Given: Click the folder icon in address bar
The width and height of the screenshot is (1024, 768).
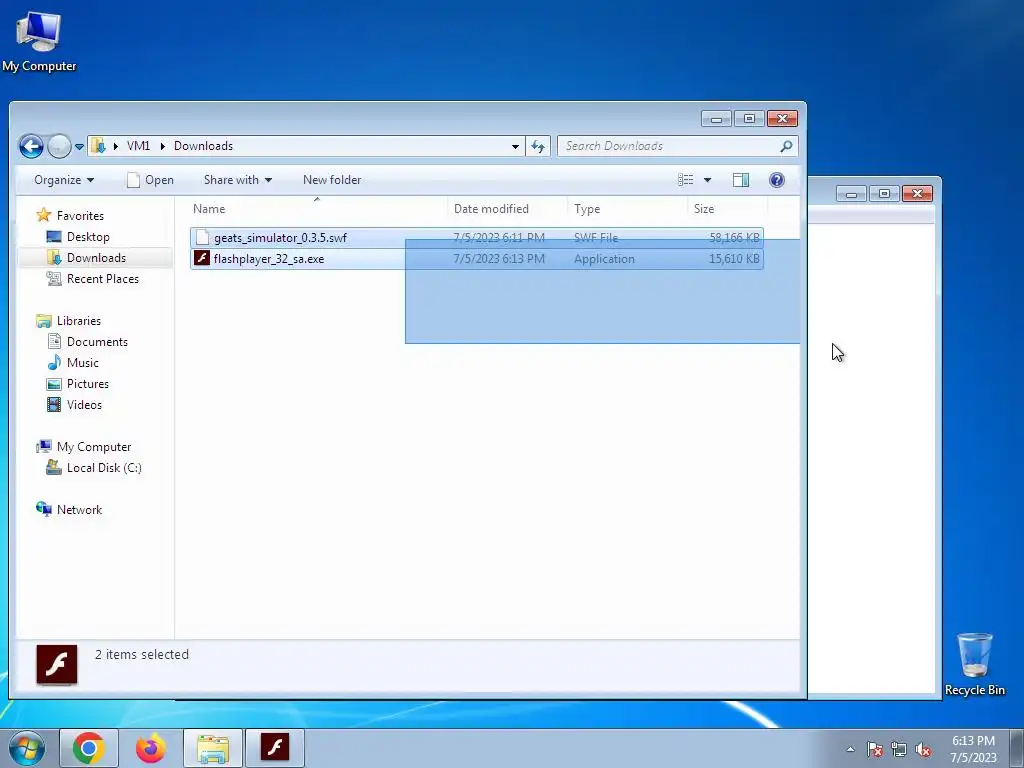Looking at the screenshot, I should [x=98, y=146].
